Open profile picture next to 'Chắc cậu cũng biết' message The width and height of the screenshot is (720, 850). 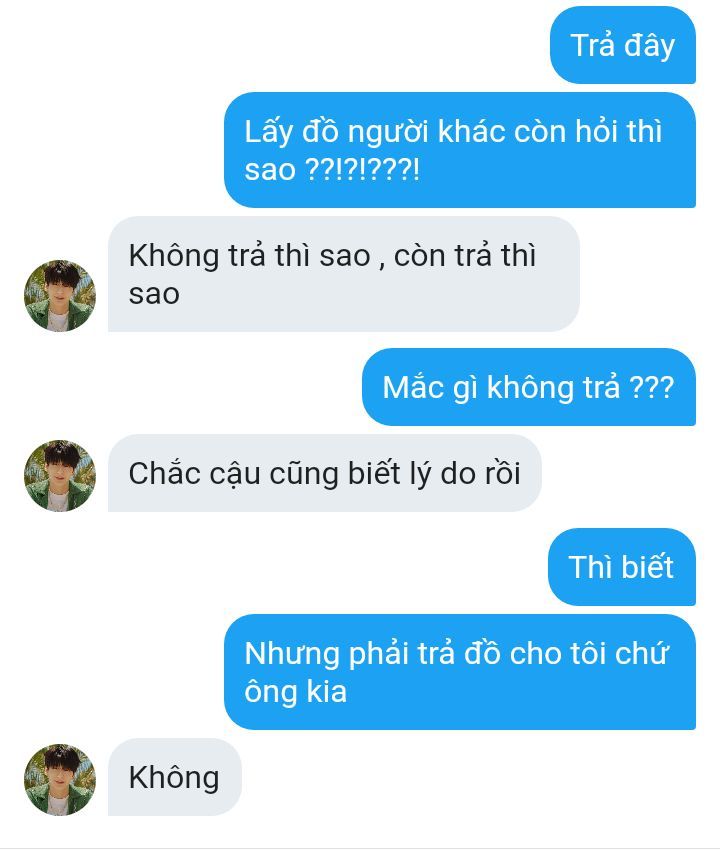[60, 475]
